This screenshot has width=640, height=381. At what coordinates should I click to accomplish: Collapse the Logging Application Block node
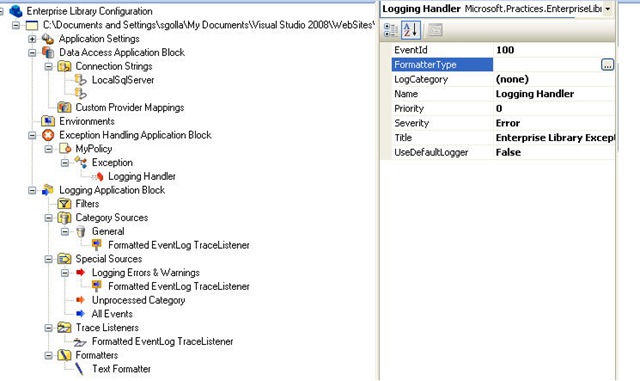point(32,190)
